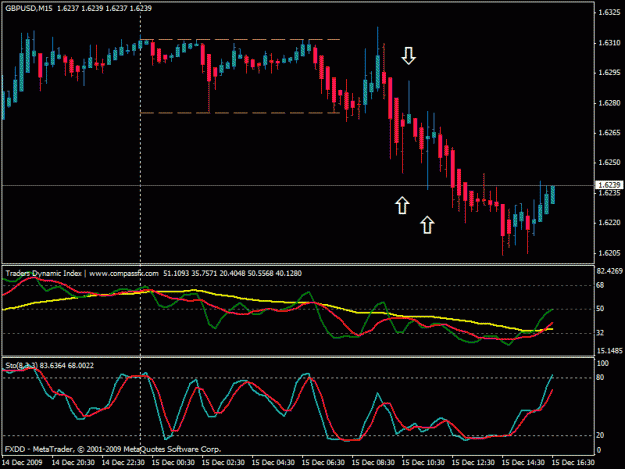Click the 15.1485 TDI scale value
625x469 pixels.
pyautogui.click(x=609, y=351)
